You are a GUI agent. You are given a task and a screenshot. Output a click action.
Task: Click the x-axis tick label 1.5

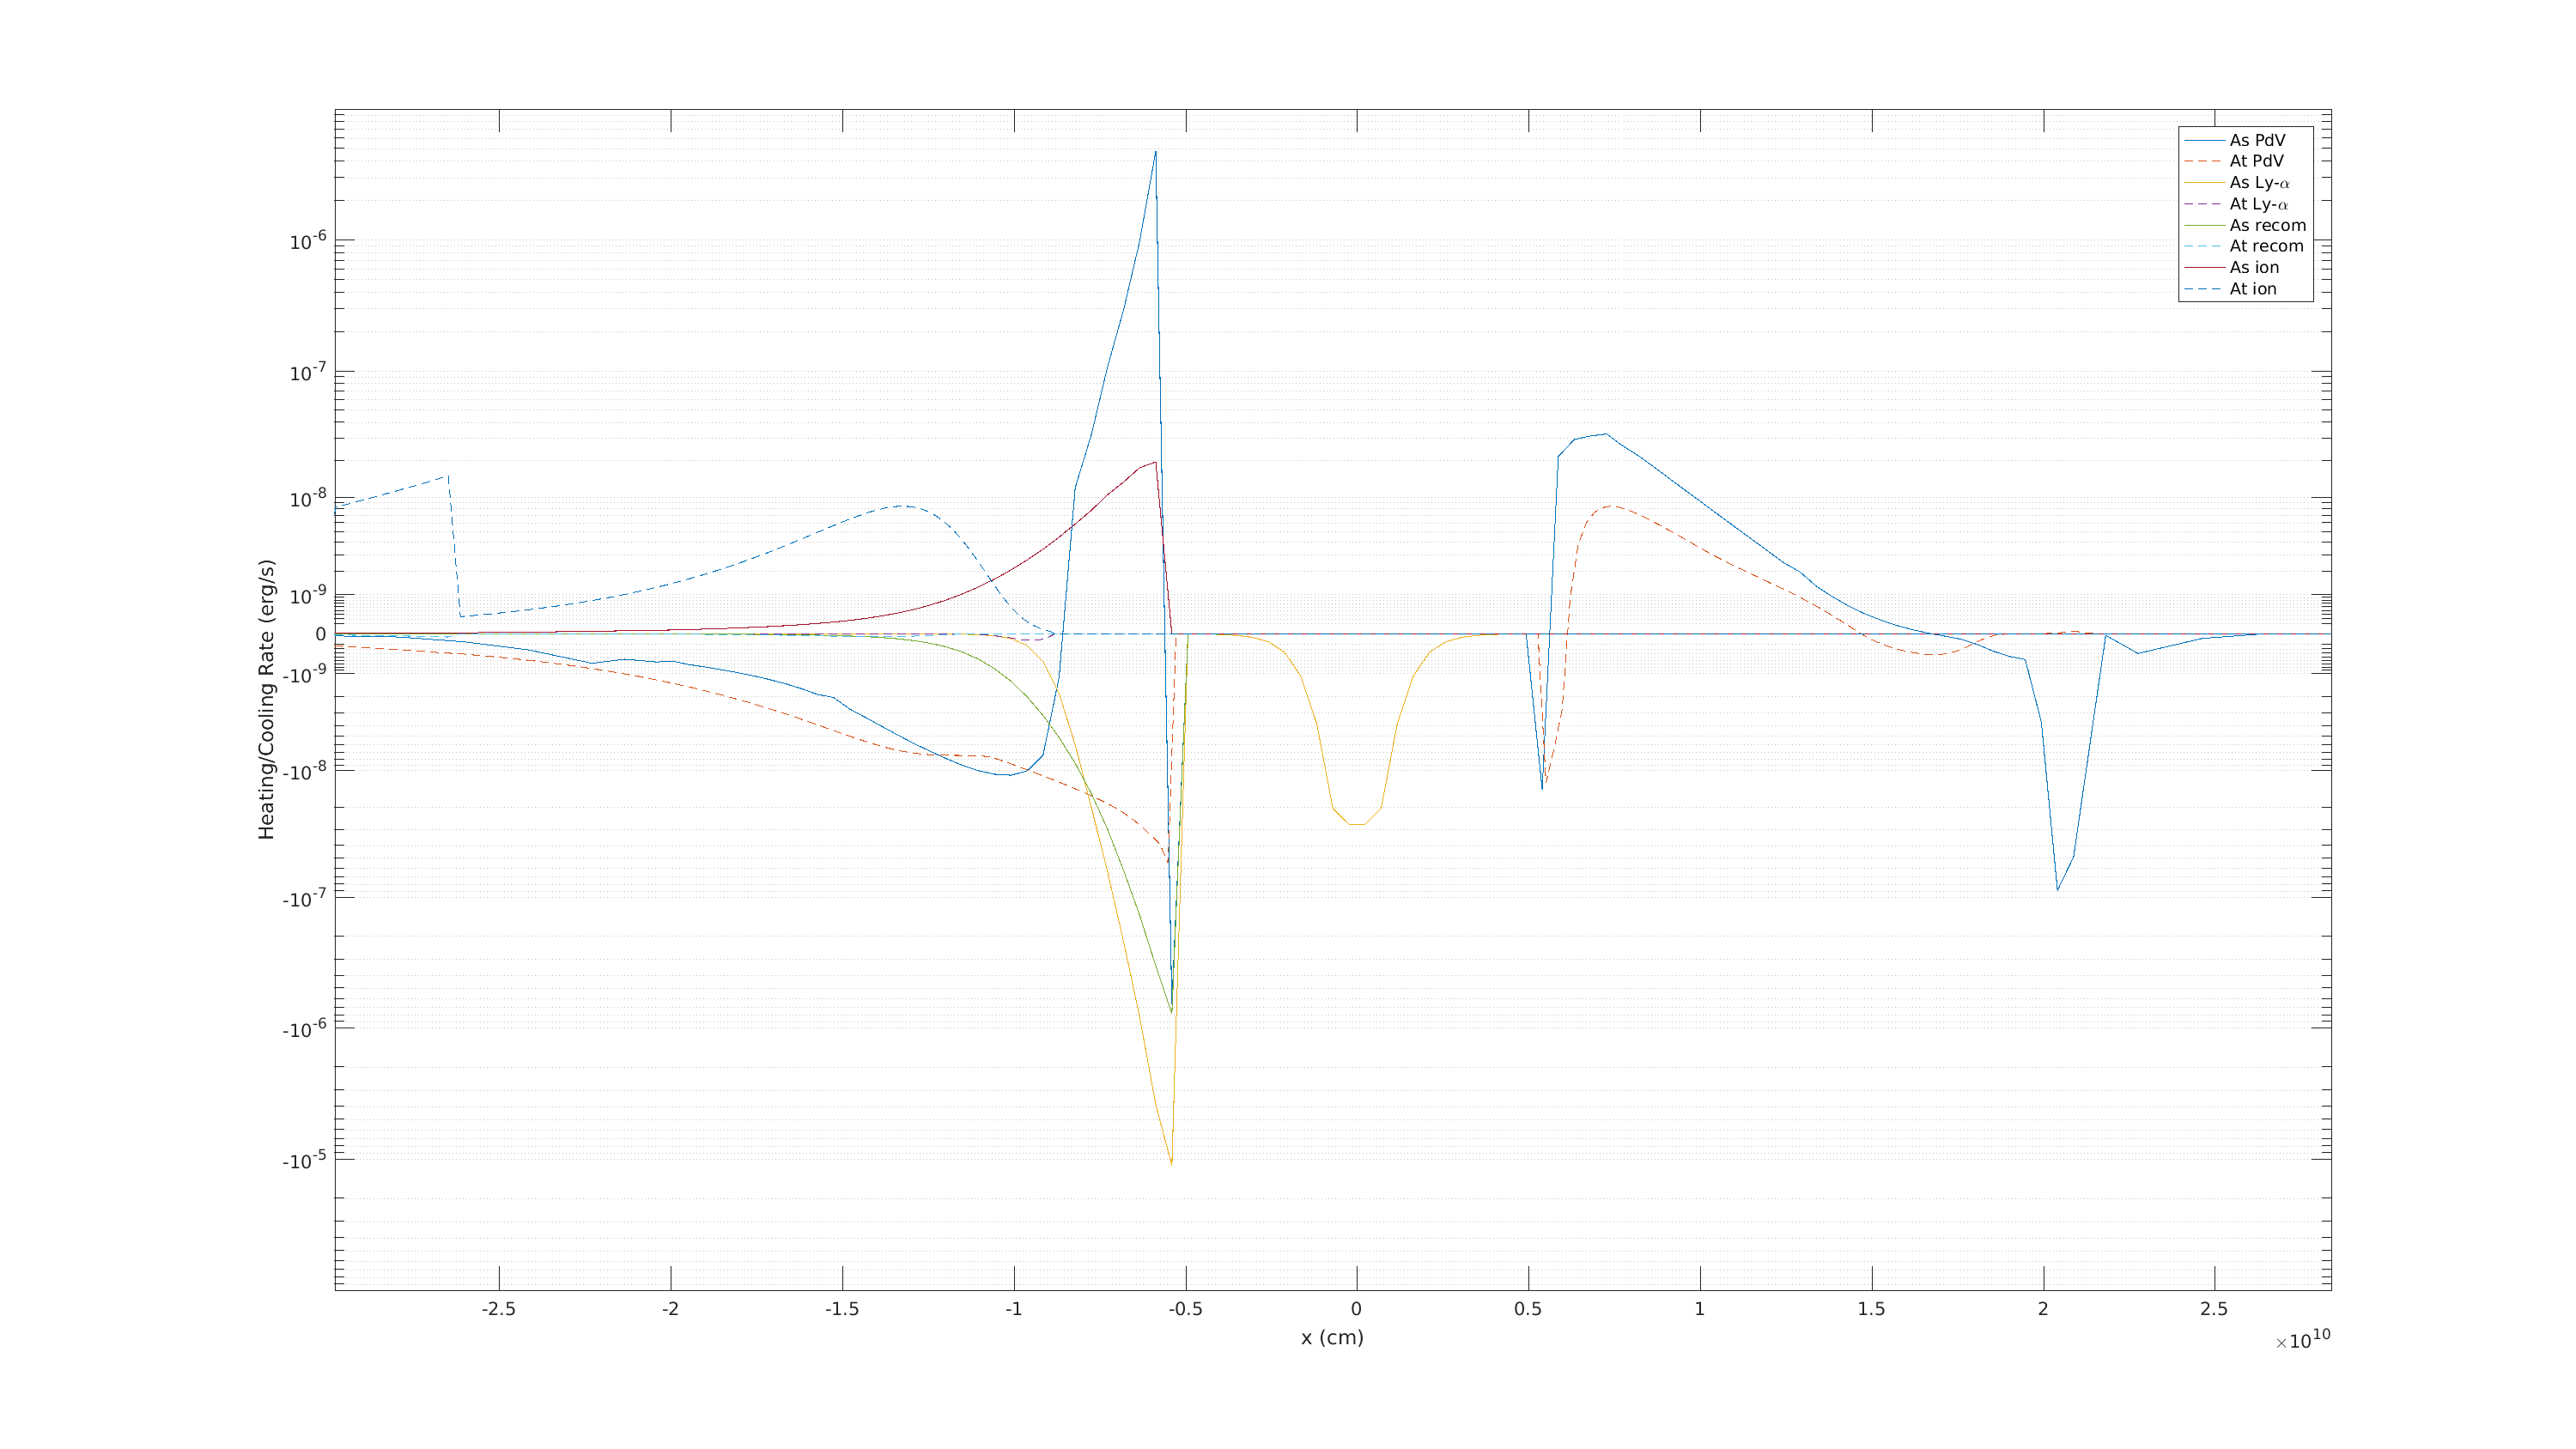pyautogui.click(x=1871, y=1309)
